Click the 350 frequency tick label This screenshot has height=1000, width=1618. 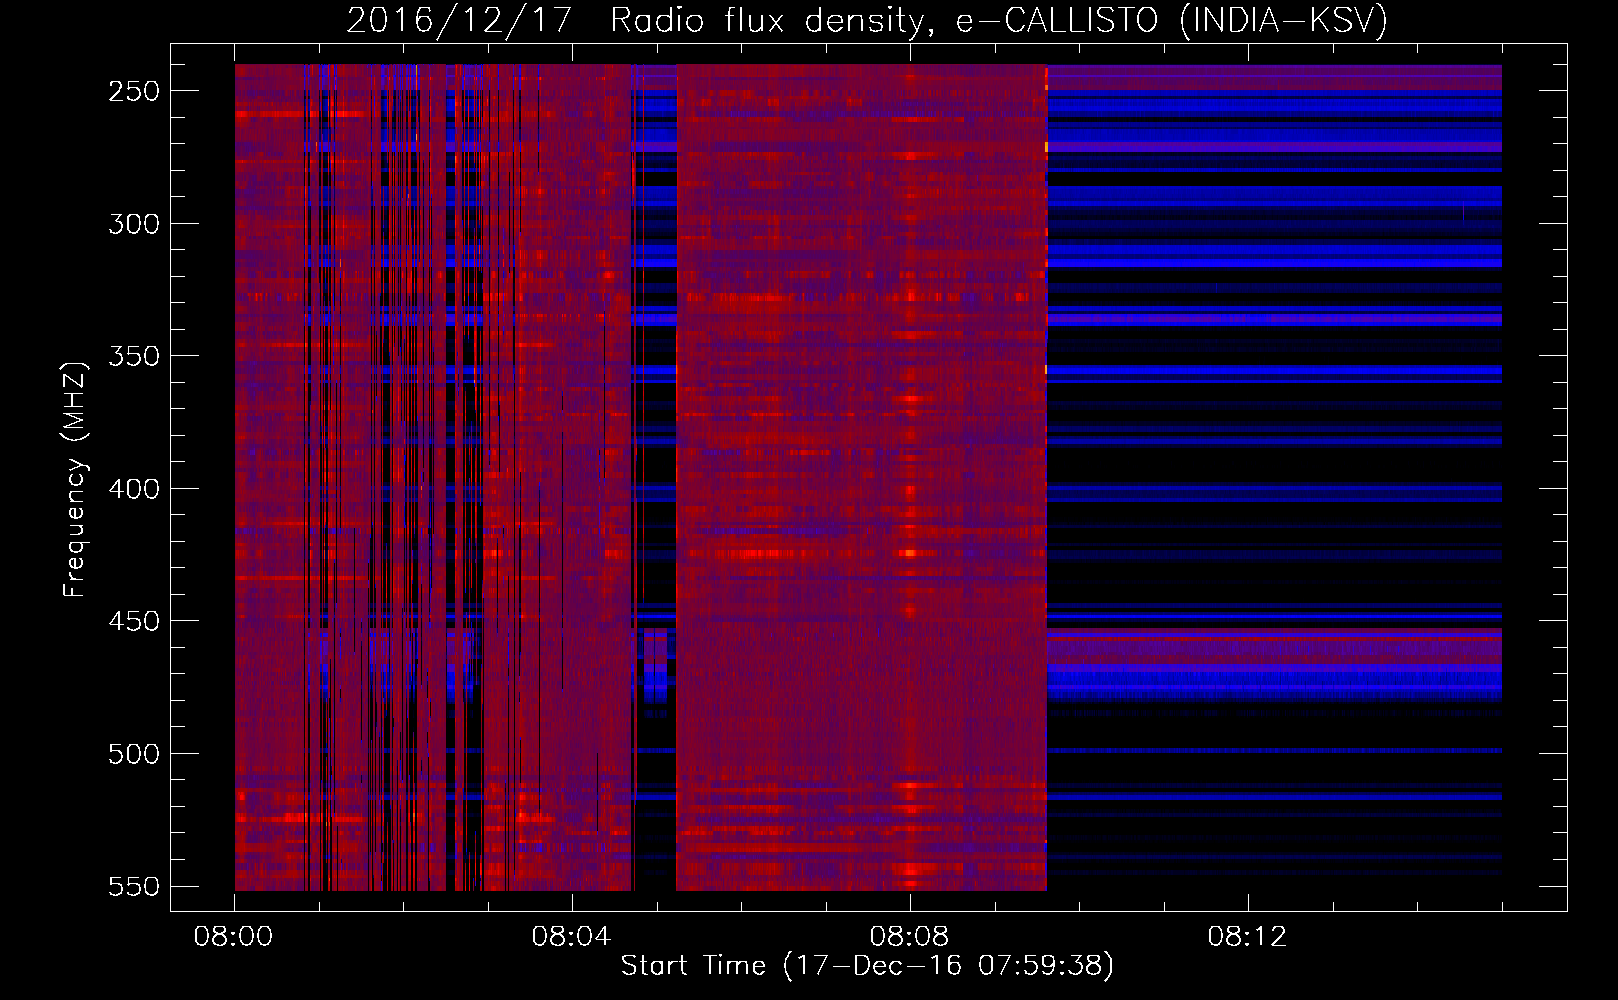[x=134, y=357]
